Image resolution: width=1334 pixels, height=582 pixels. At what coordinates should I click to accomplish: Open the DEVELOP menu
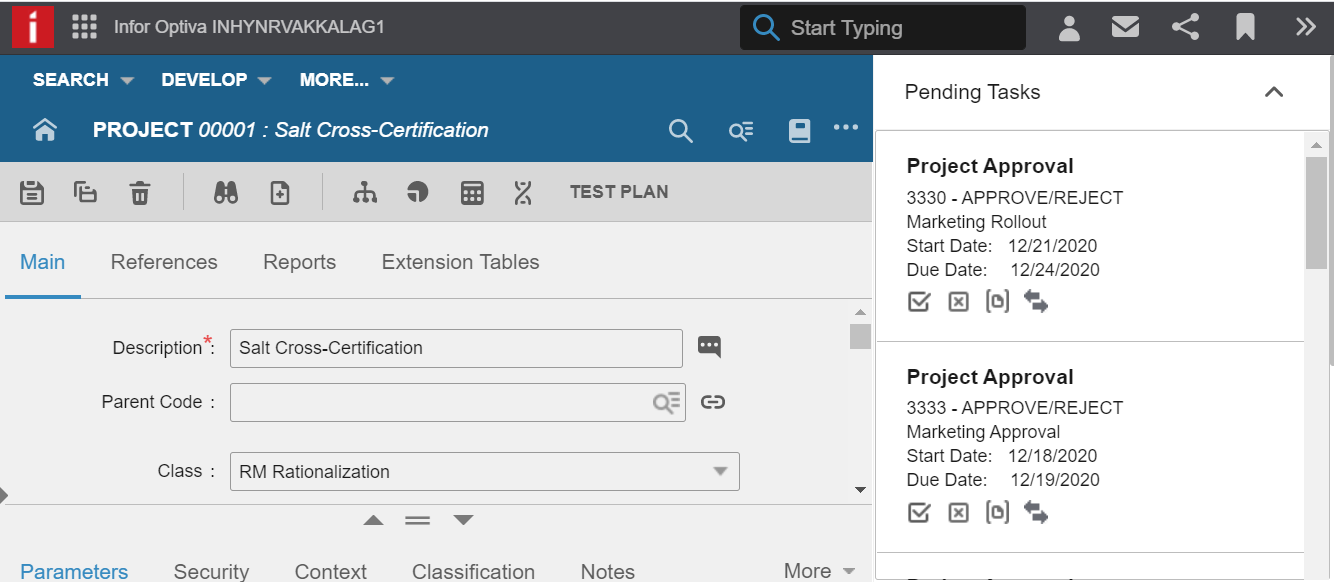coord(206,79)
